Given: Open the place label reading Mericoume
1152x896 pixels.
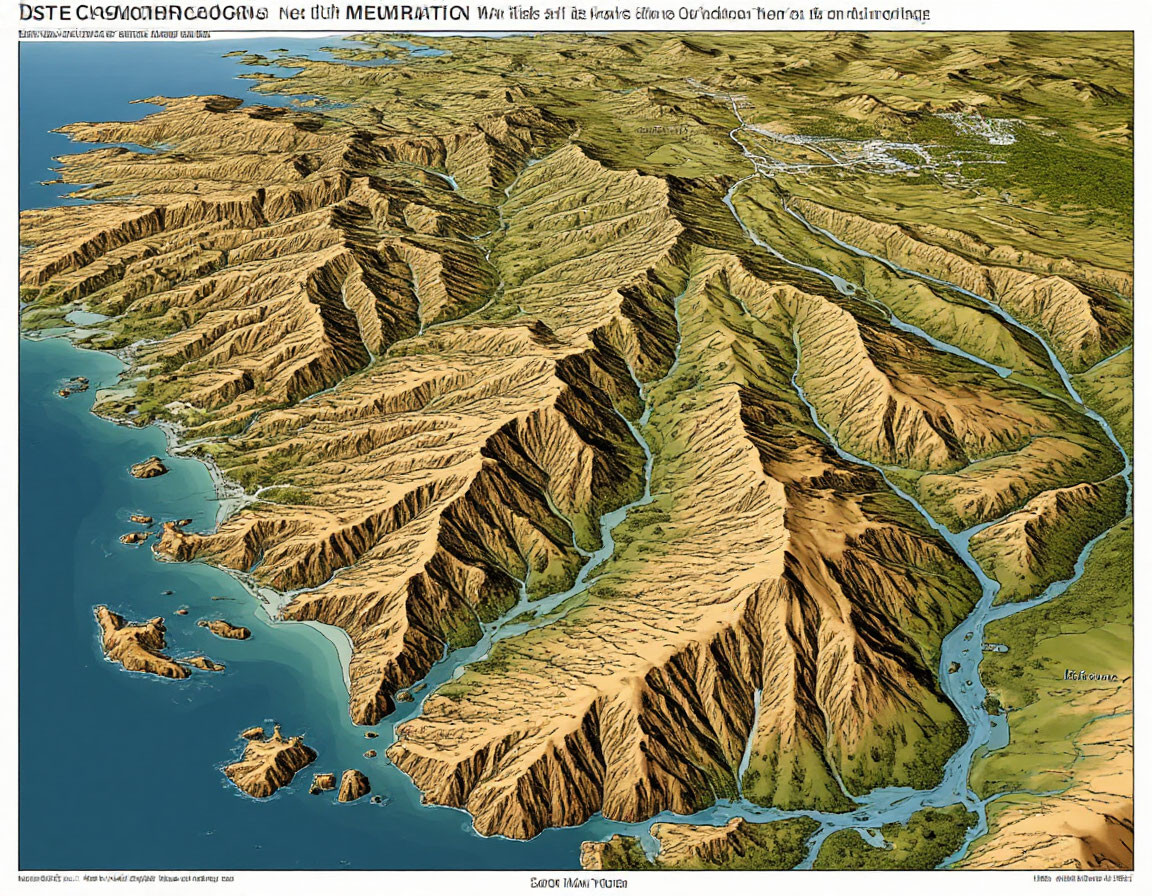Looking at the screenshot, I should [1091, 677].
